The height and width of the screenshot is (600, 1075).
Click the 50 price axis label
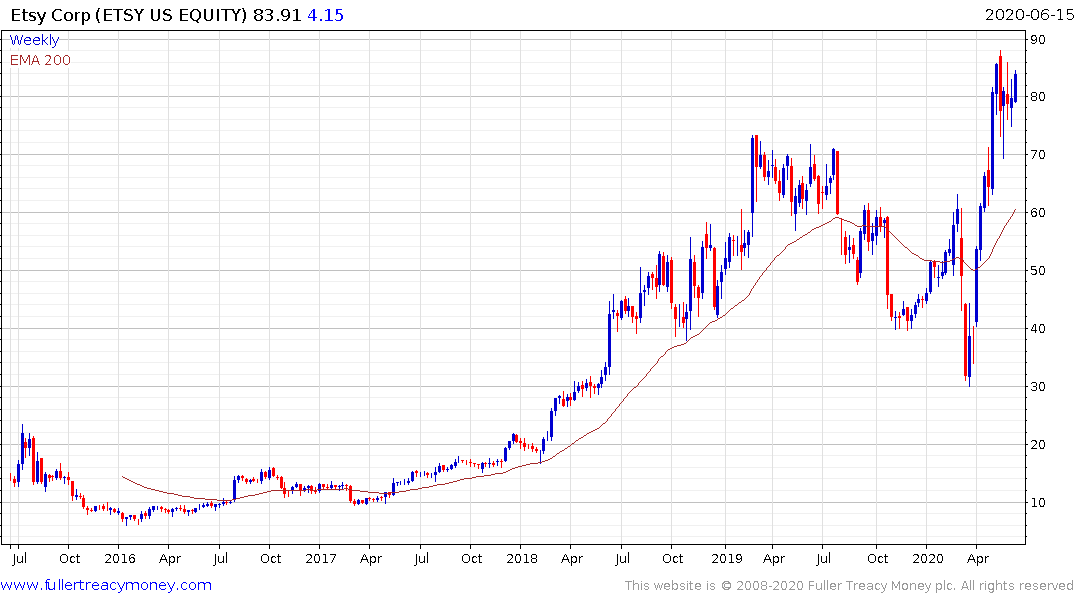pyautogui.click(x=1038, y=271)
